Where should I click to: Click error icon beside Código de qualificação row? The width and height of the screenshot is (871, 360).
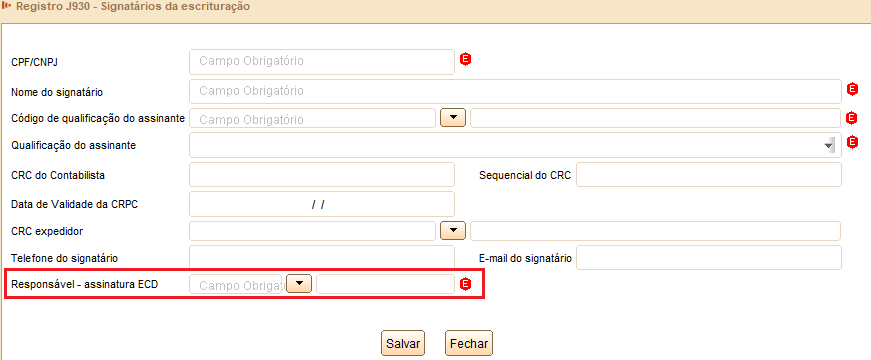click(853, 118)
